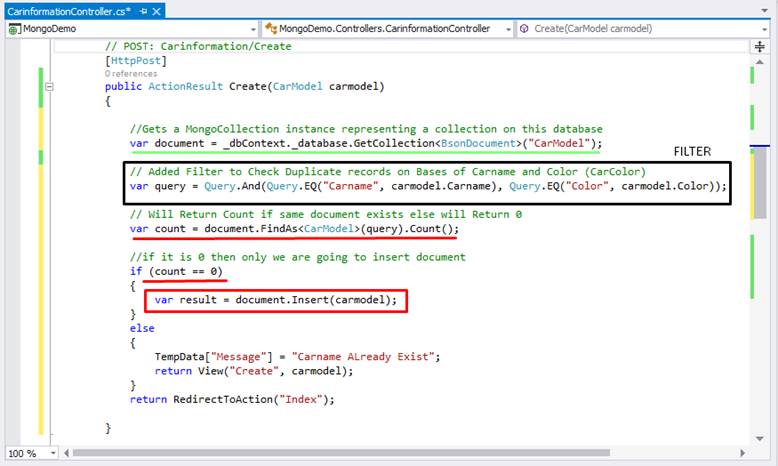The image size is (778, 466).
Task: Click the 0 references CodeLens link
Action: coord(131,73)
